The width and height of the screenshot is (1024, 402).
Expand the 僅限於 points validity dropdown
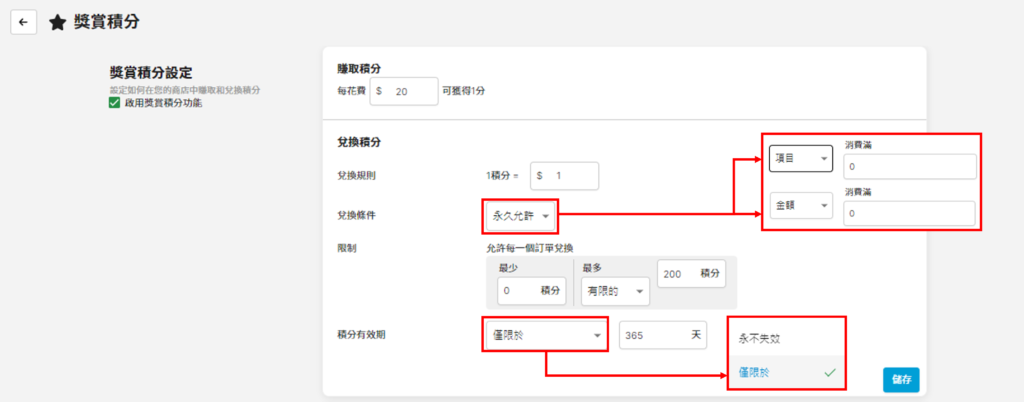pyautogui.click(x=545, y=335)
